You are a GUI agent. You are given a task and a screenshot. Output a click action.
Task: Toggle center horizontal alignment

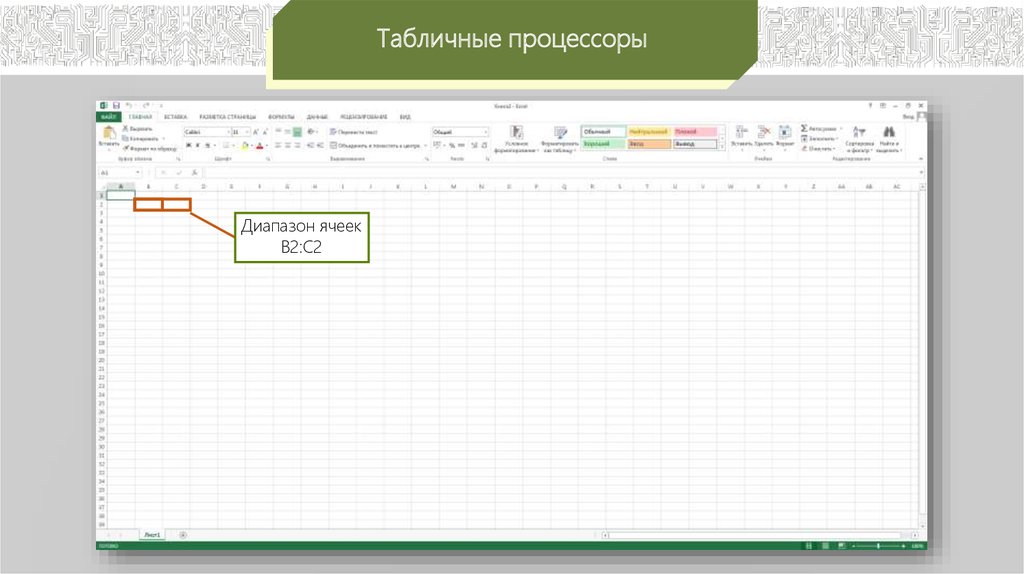click(x=287, y=146)
